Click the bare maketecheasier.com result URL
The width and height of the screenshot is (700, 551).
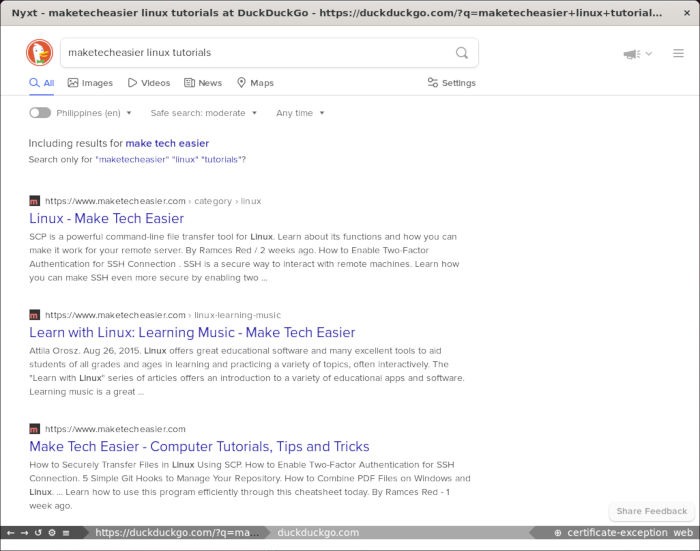115,429
